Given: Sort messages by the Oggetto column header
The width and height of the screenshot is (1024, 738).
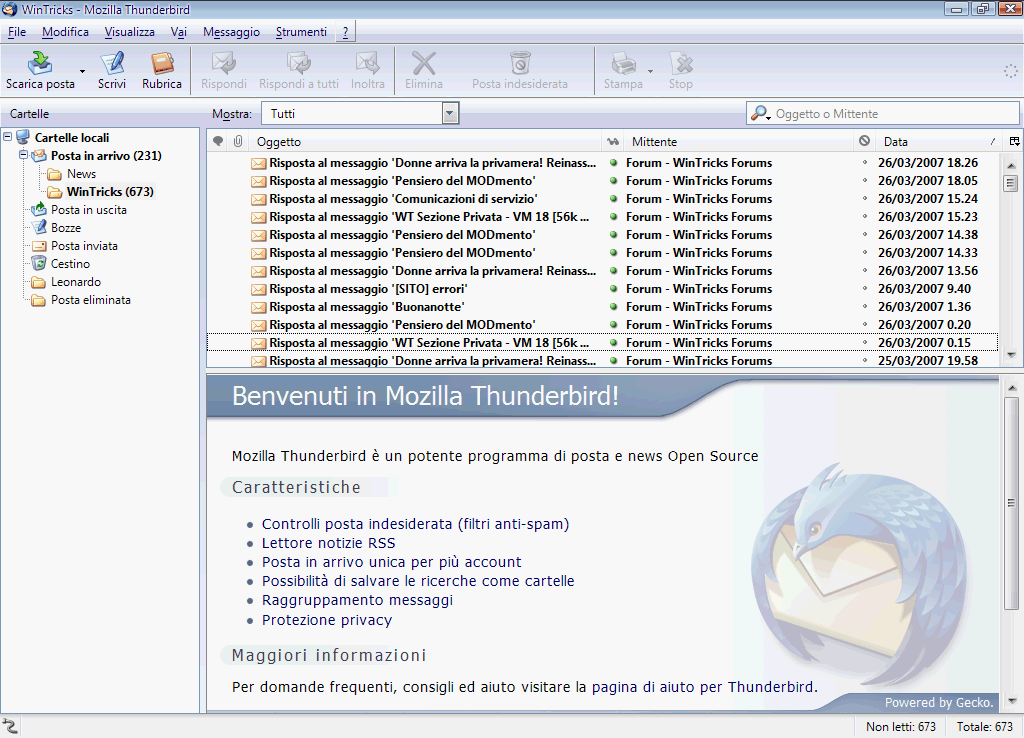Looking at the screenshot, I should [x=424, y=141].
